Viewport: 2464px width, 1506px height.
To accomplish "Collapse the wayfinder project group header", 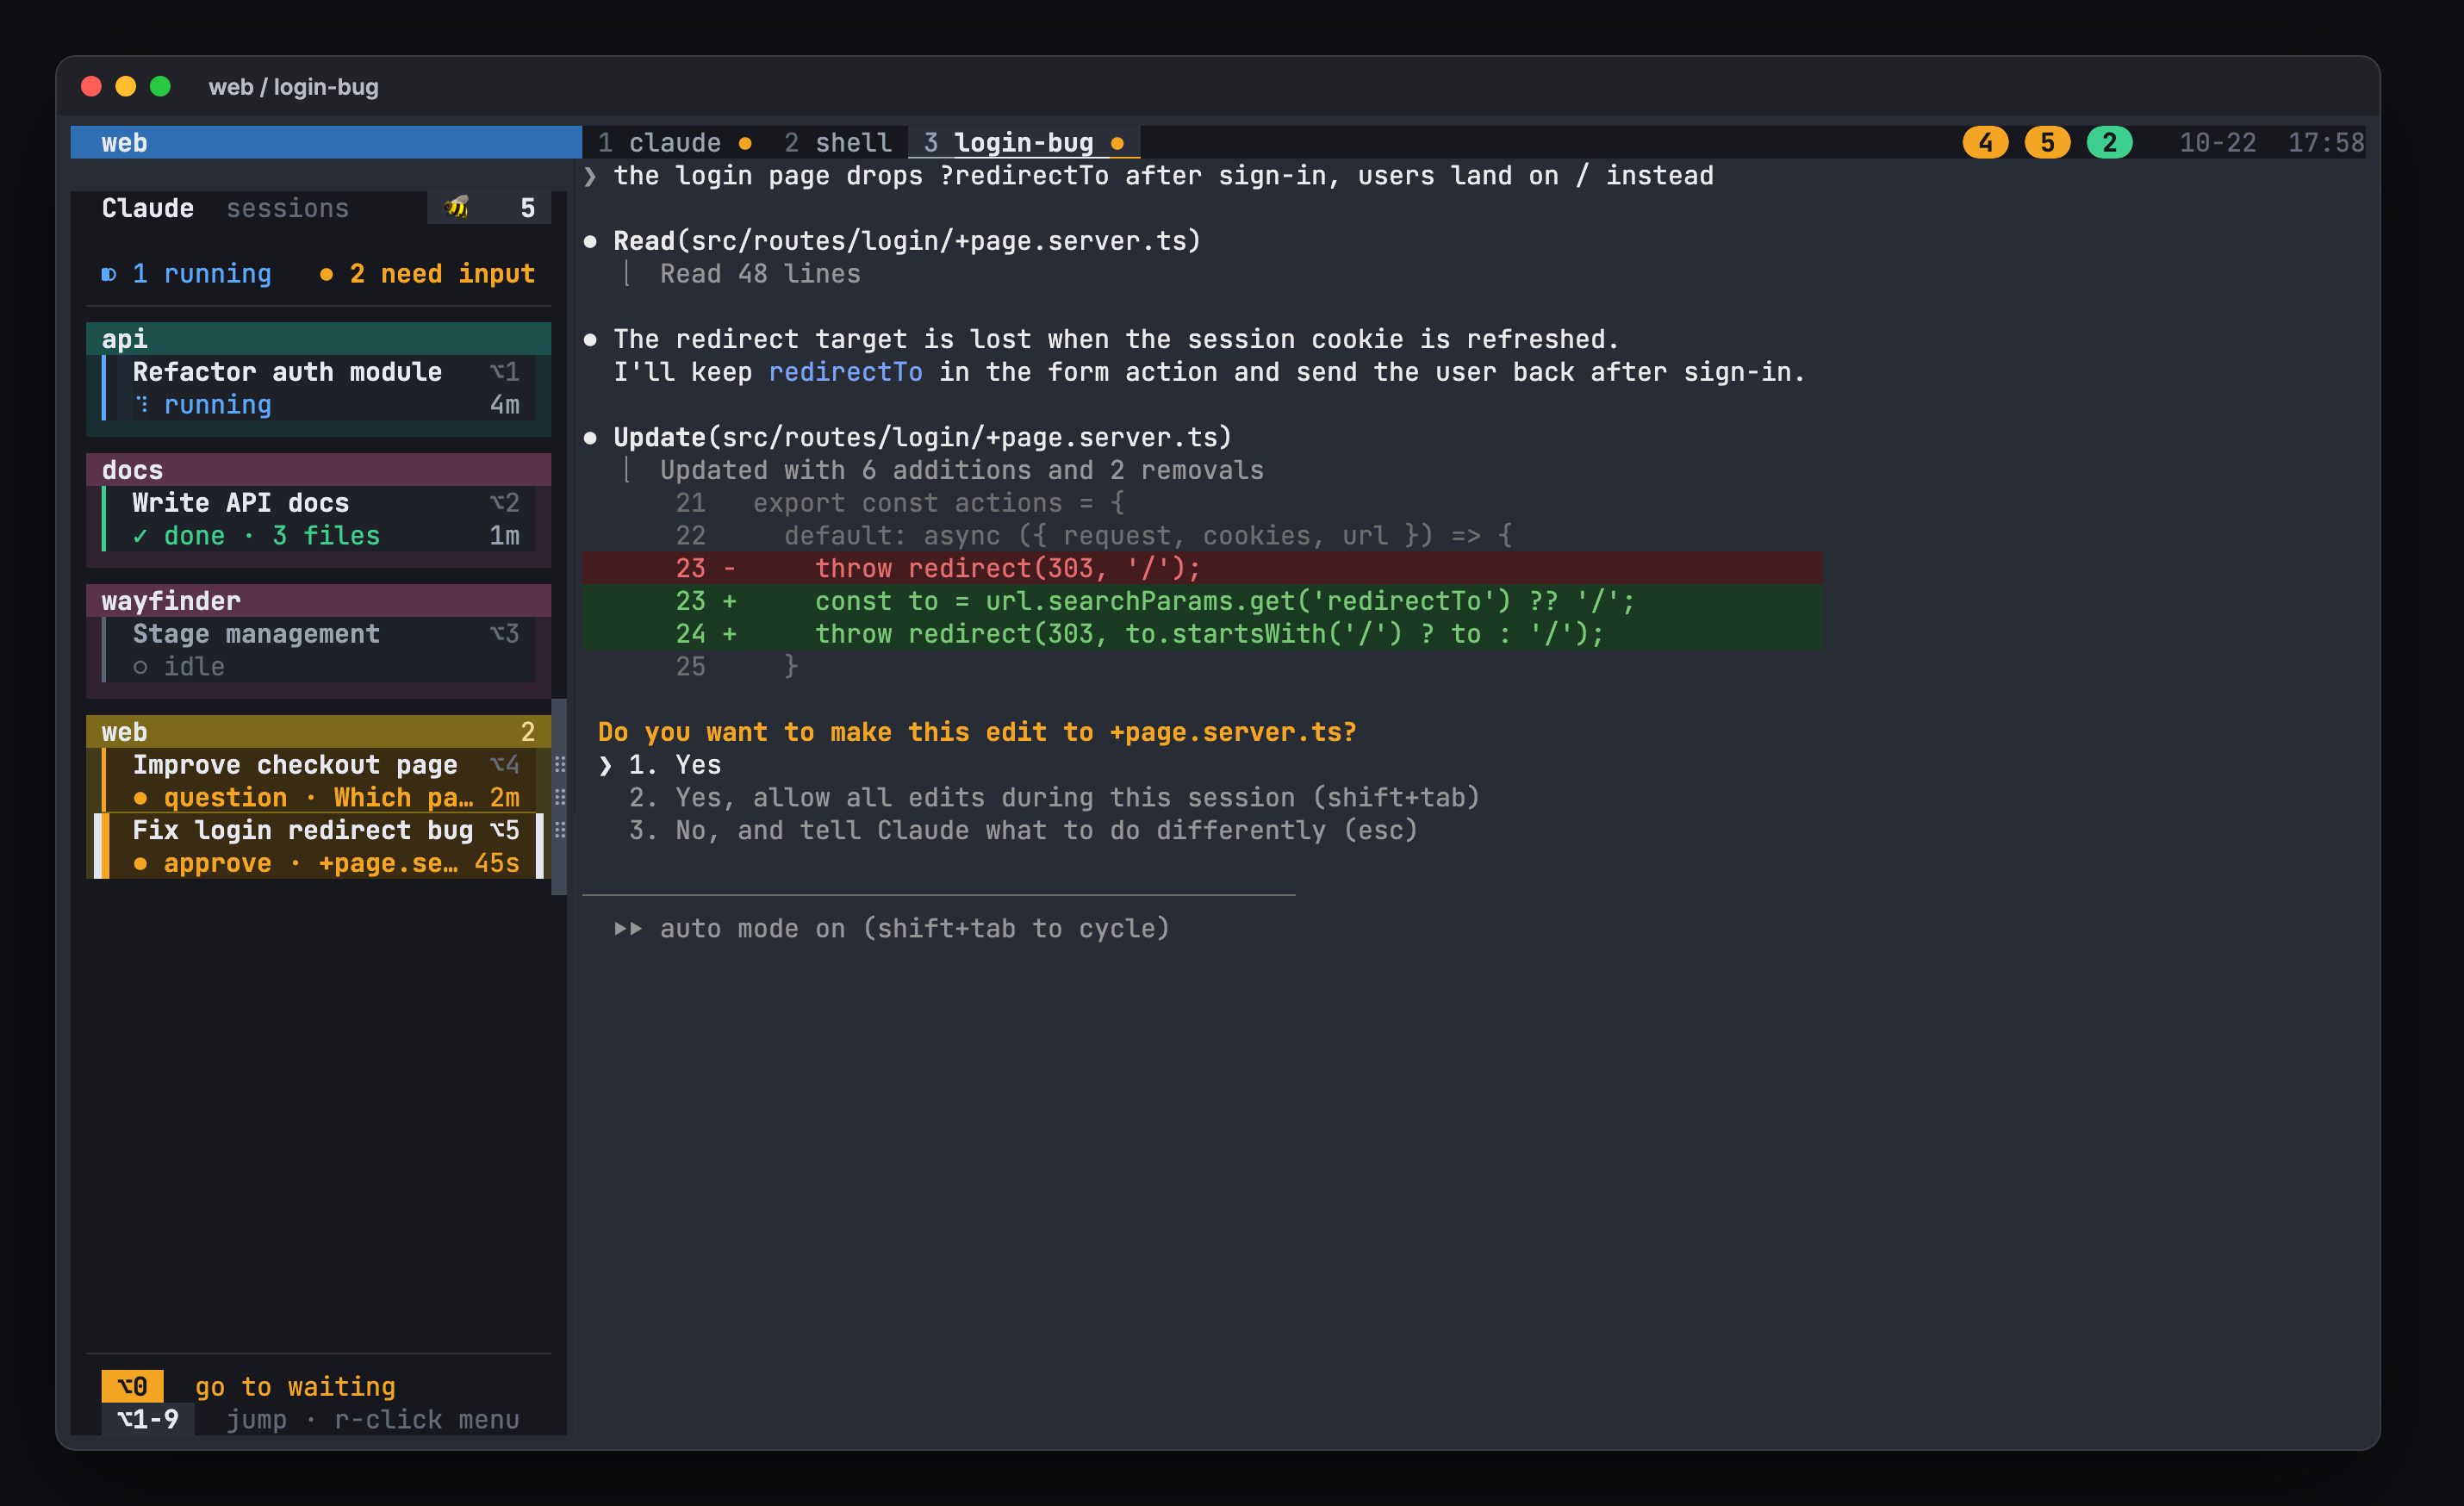I will pyautogui.click(x=318, y=601).
